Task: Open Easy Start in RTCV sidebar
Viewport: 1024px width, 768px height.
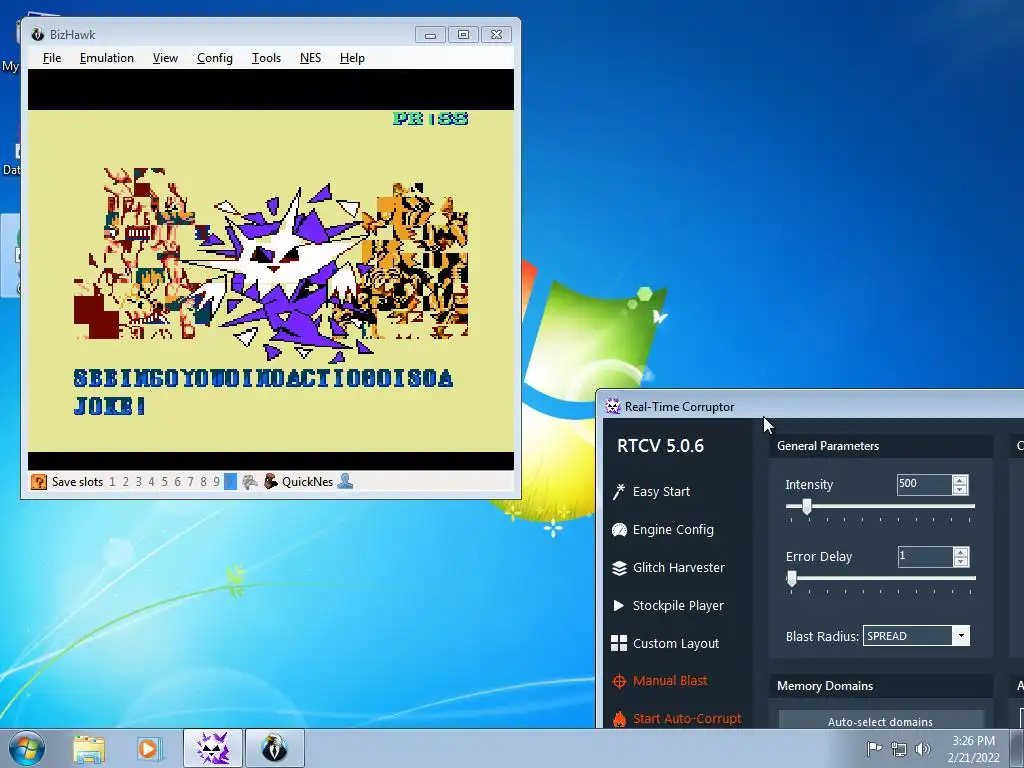Action: point(661,492)
